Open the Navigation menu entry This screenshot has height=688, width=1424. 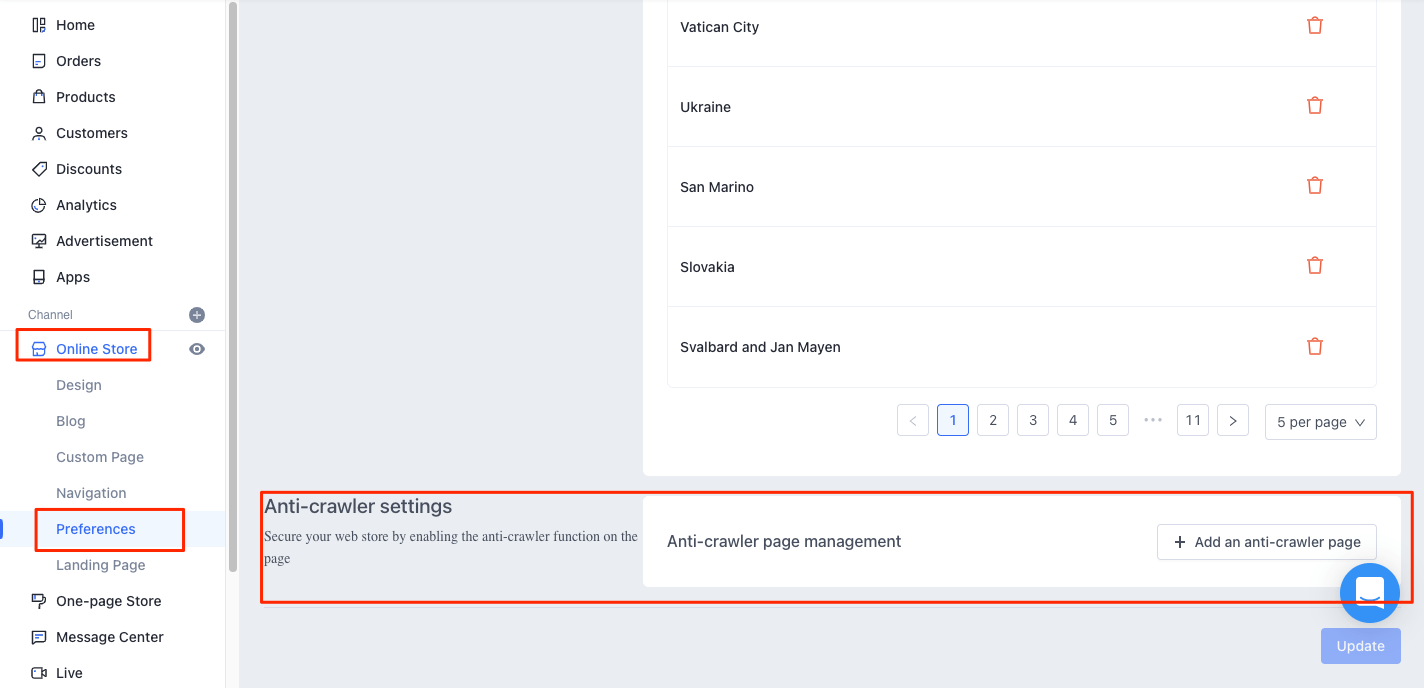tap(91, 492)
